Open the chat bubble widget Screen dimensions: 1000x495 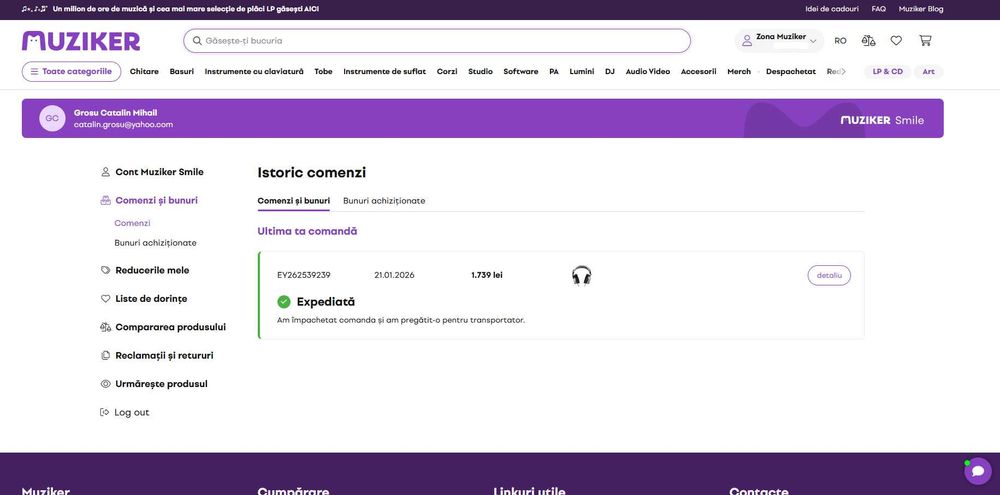[x=978, y=471]
